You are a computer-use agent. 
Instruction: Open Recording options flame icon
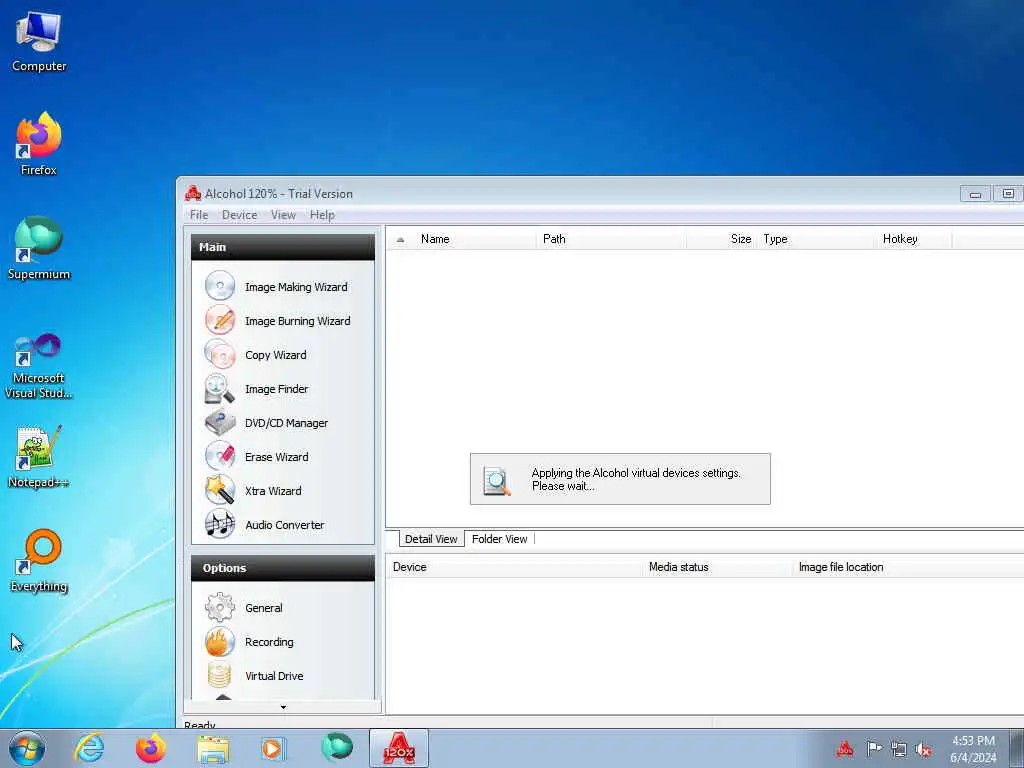point(220,641)
